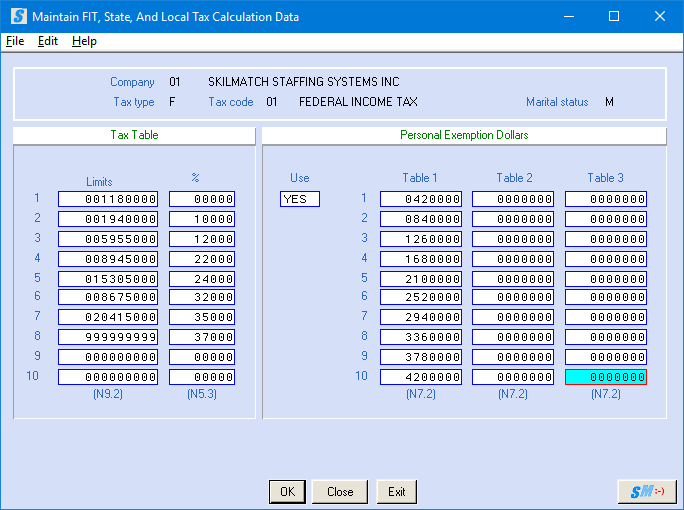684x510 pixels.
Task: Click Table 1 row 10 field 4200000
Action: [420, 377]
